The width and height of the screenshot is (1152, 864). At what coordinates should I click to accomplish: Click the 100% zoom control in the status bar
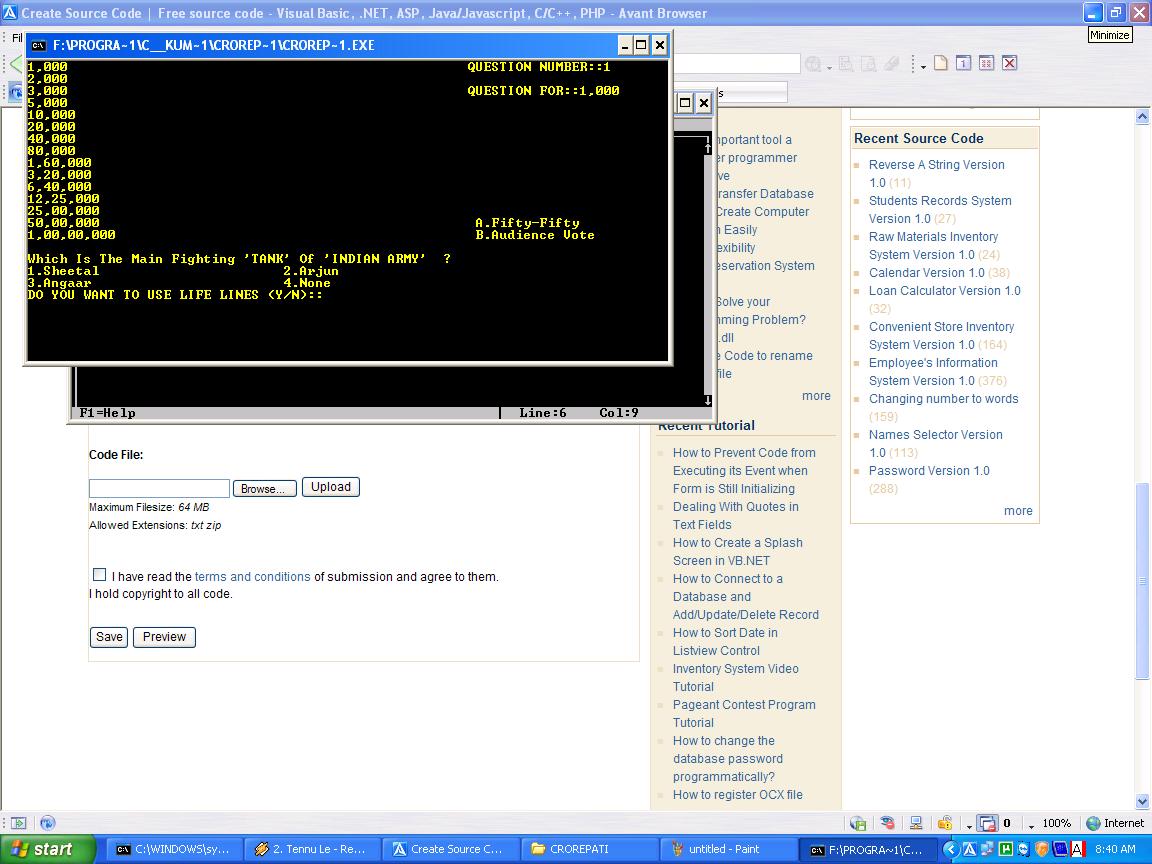point(1056,823)
